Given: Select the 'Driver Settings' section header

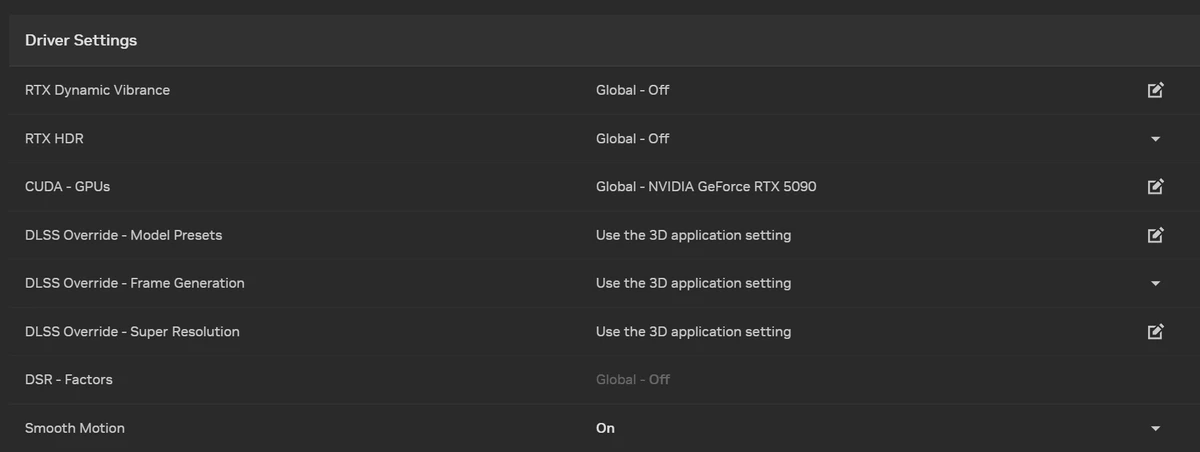Looking at the screenshot, I should 81,41.
